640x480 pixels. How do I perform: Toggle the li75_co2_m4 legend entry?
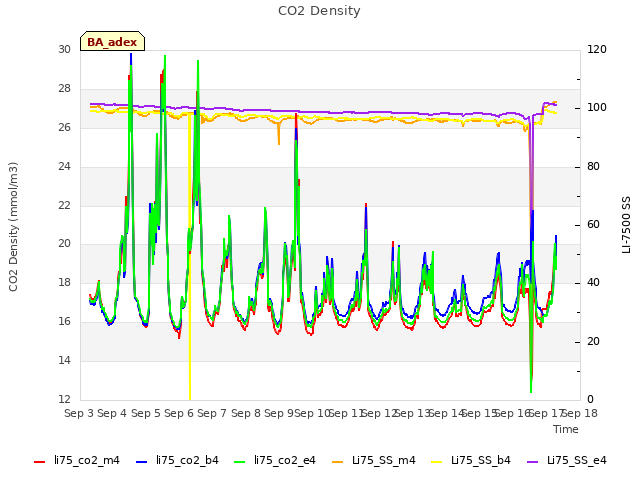click(x=77, y=460)
